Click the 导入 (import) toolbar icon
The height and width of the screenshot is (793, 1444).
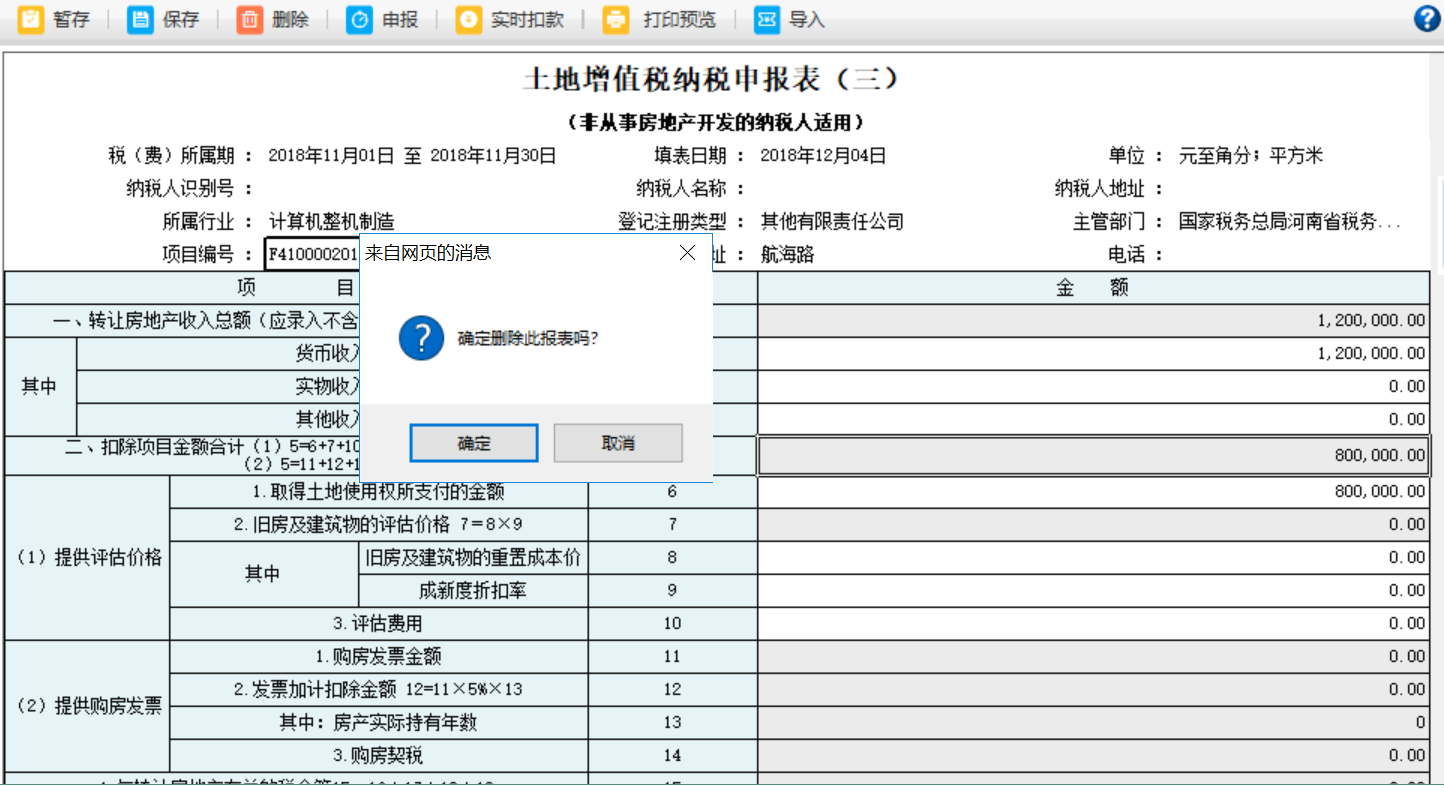[767, 20]
